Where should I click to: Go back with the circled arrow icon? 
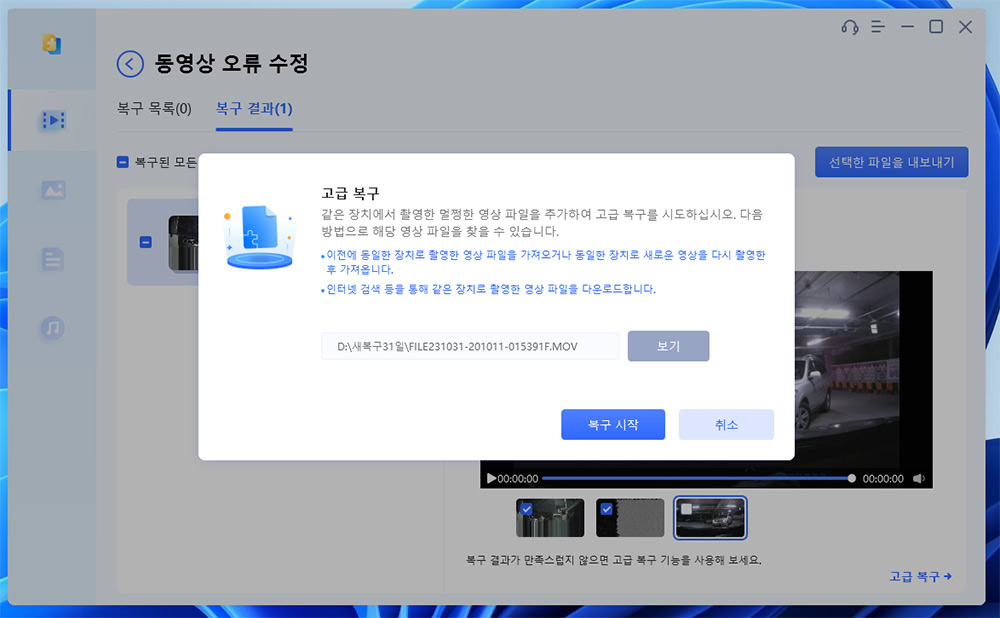pos(130,64)
